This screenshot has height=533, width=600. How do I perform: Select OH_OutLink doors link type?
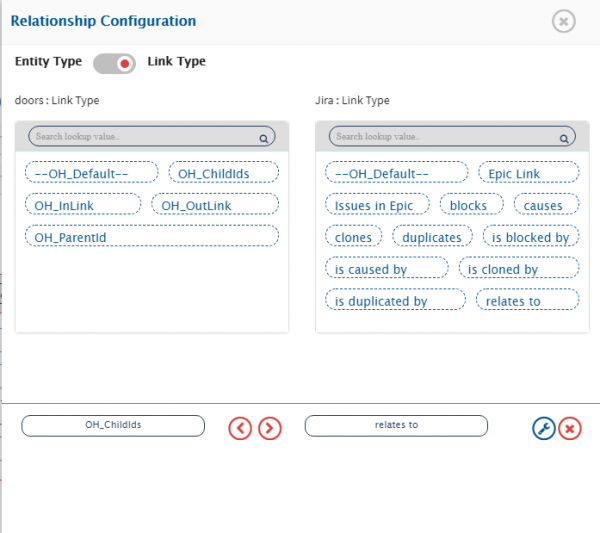(x=215, y=205)
